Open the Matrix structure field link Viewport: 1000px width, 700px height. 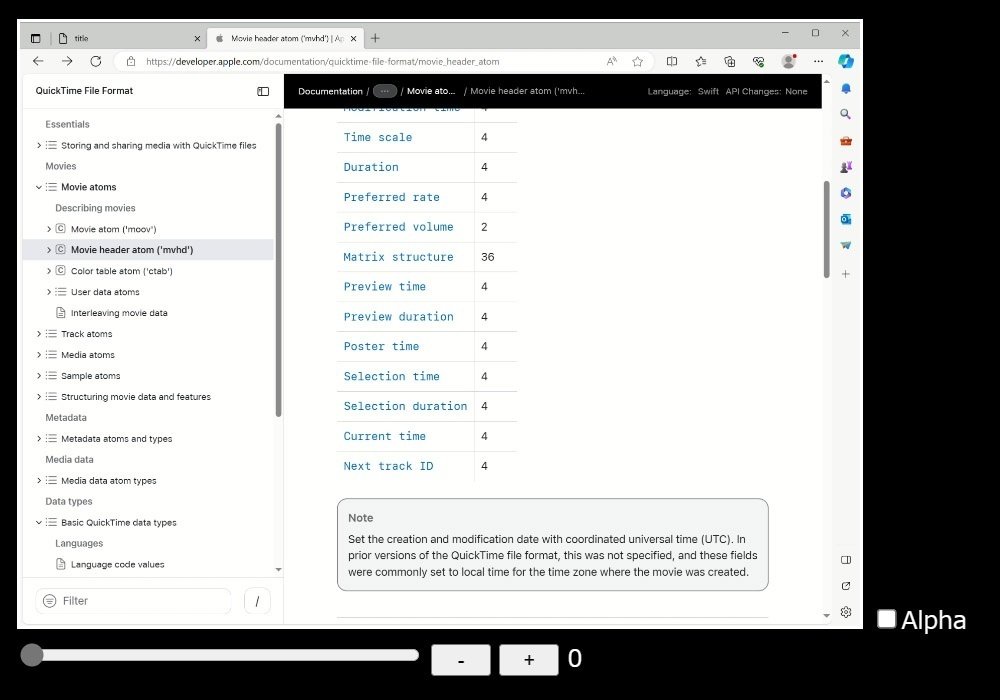tap(399, 257)
